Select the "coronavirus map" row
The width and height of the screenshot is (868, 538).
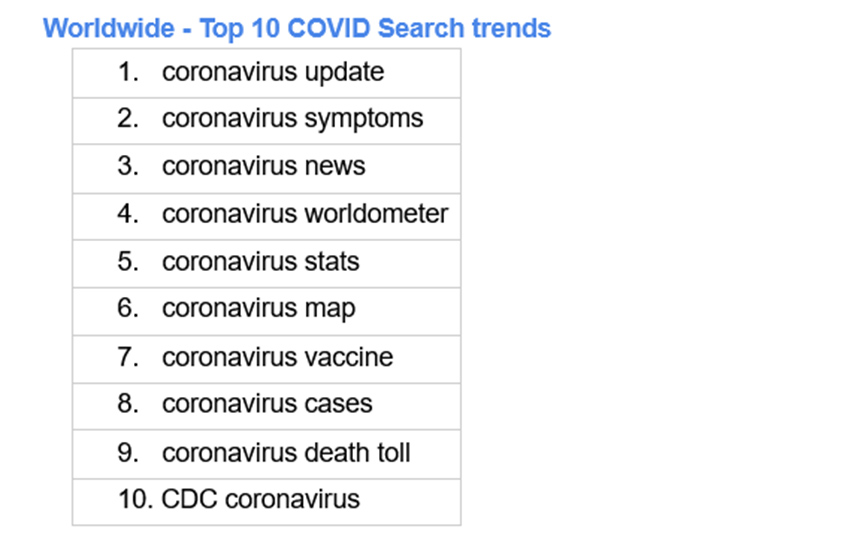pyautogui.click(x=258, y=309)
